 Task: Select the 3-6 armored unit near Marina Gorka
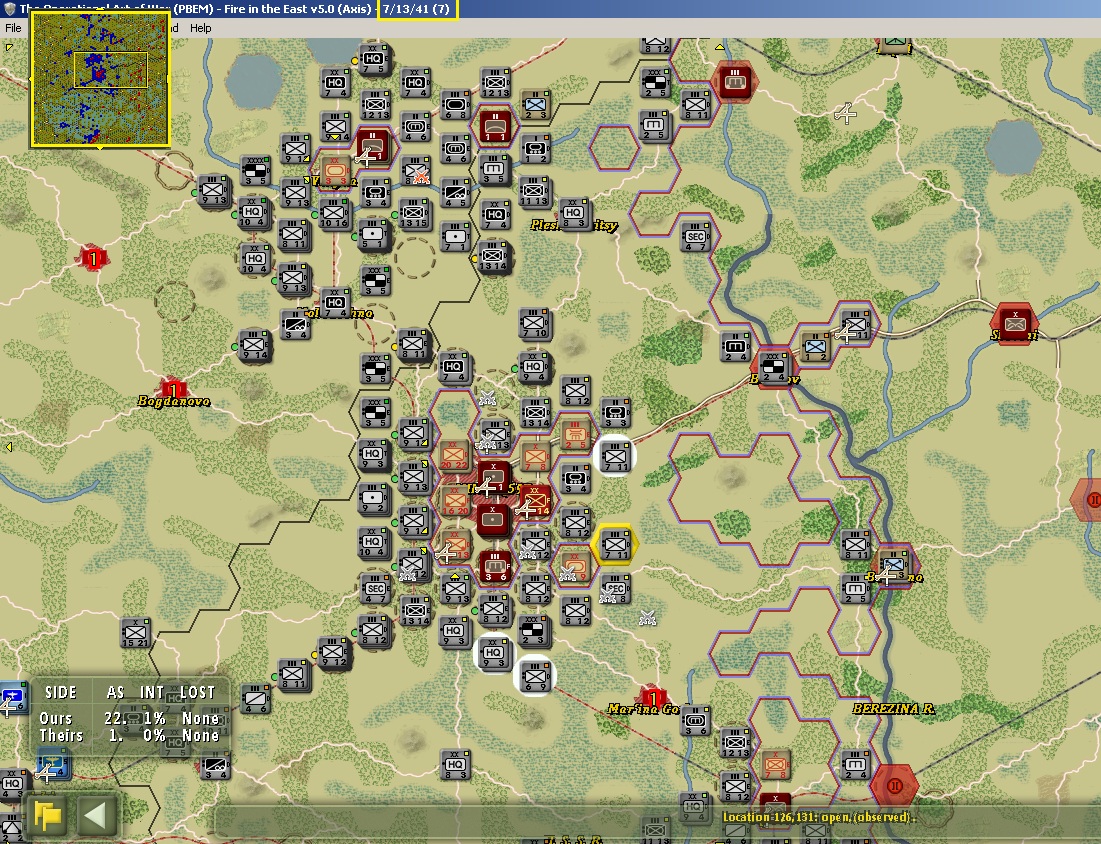pyautogui.click(x=695, y=720)
